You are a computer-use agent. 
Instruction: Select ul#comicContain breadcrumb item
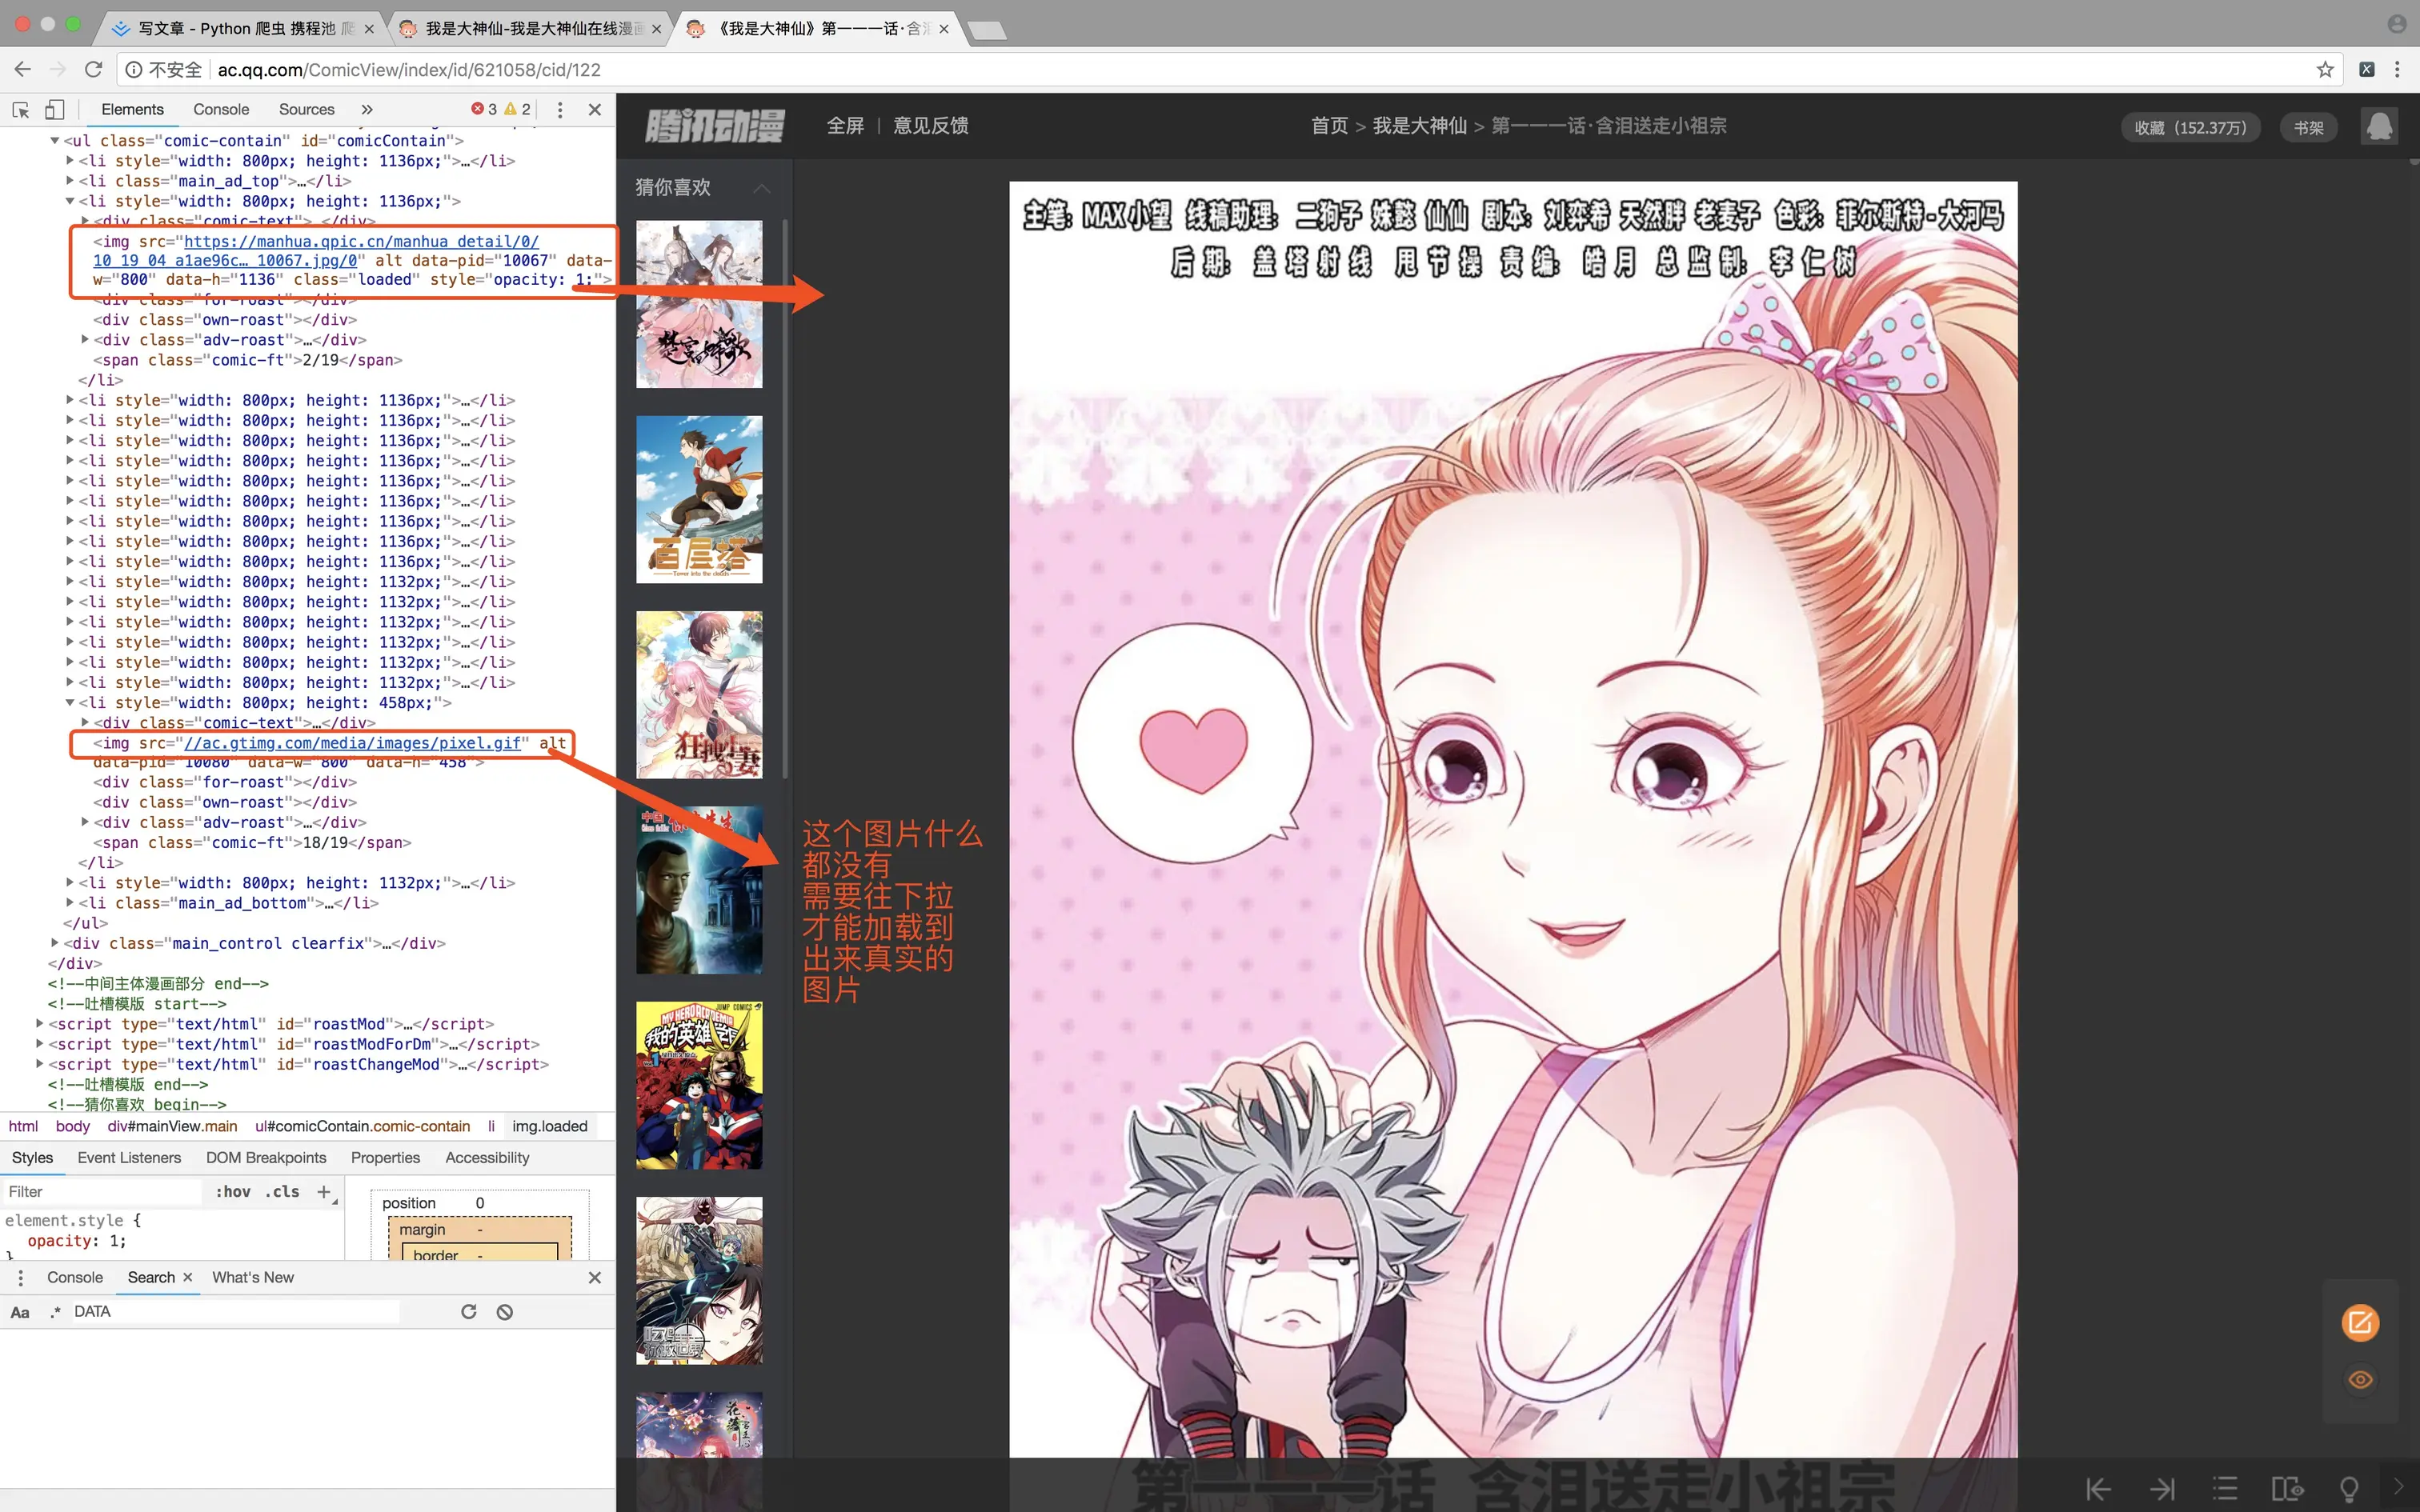(x=362, y=1126)
